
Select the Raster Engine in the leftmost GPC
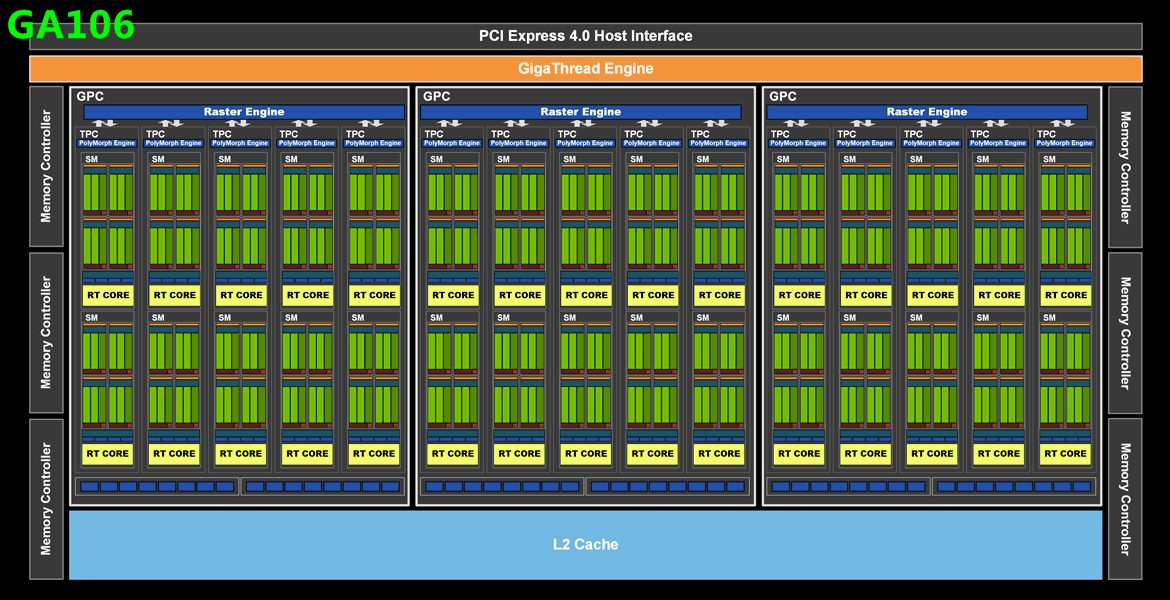243,112
